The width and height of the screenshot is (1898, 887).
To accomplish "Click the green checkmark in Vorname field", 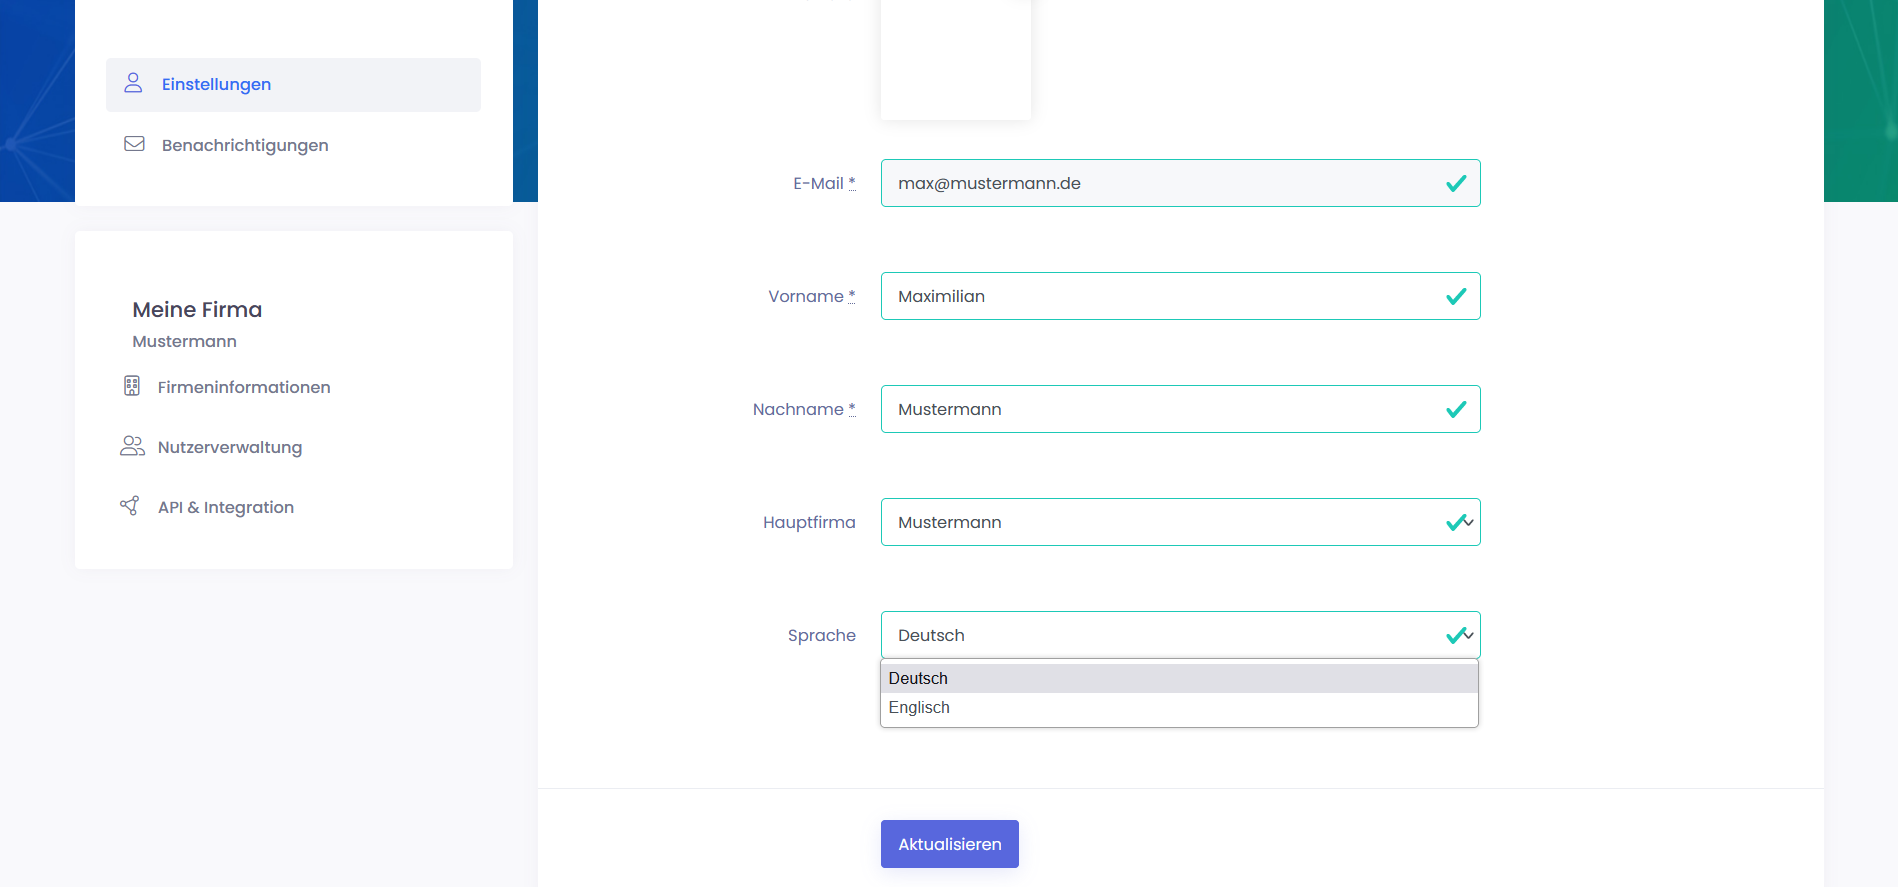I will pyautogui.click(x=1456, y=296).
